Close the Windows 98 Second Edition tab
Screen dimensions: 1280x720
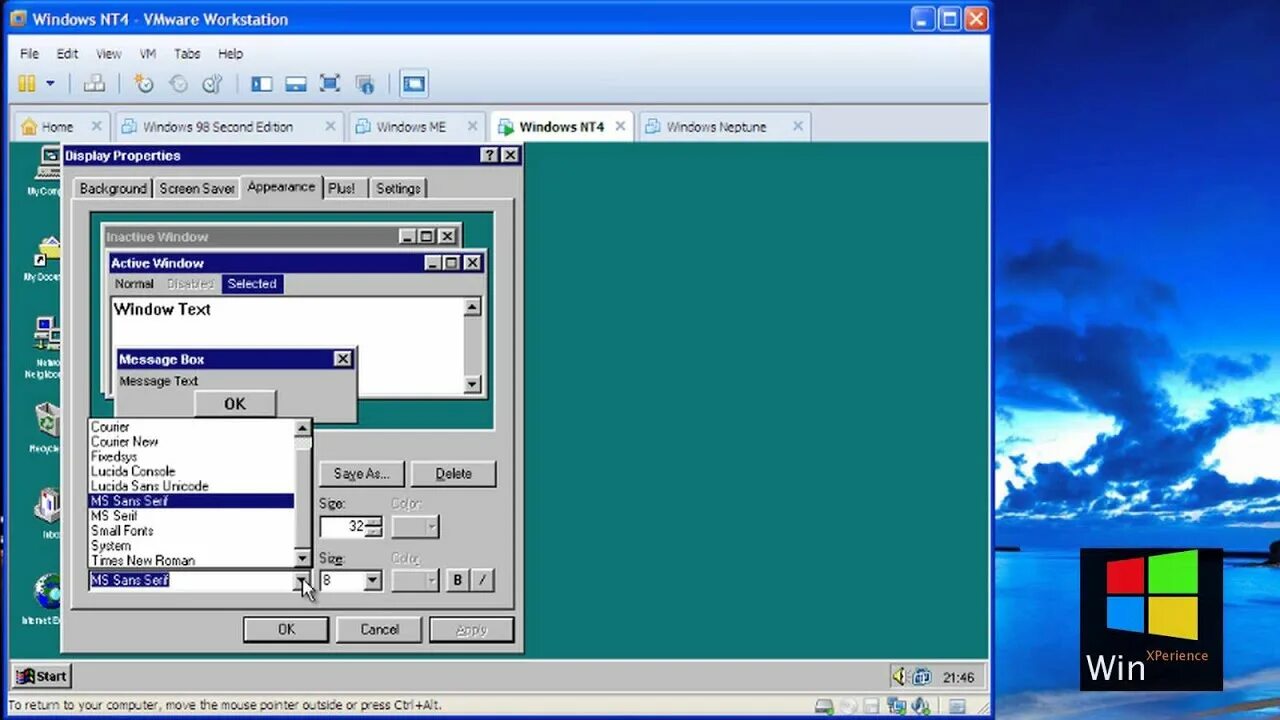pos(330,126)
